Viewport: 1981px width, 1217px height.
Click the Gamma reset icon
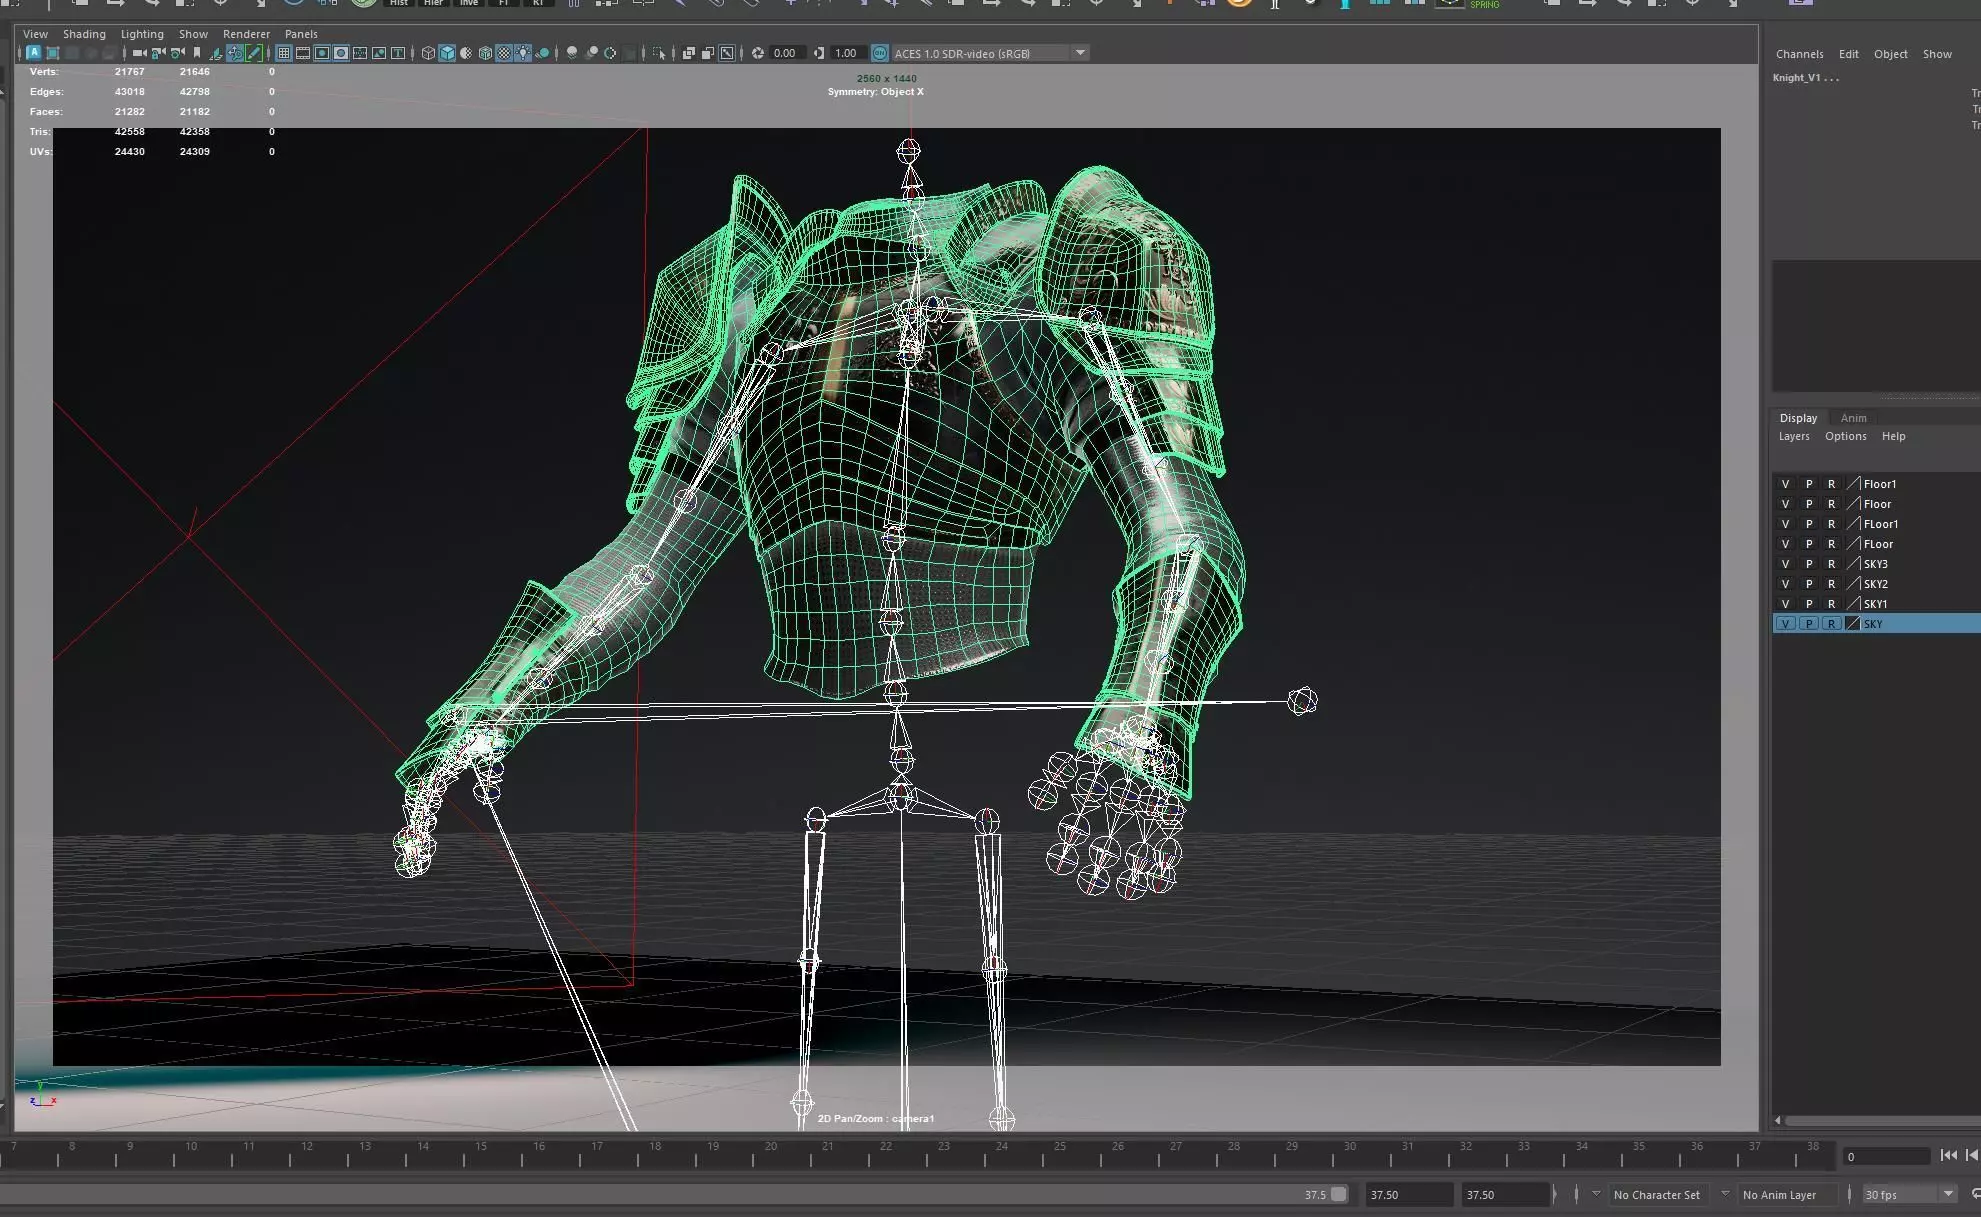[819, 53]
